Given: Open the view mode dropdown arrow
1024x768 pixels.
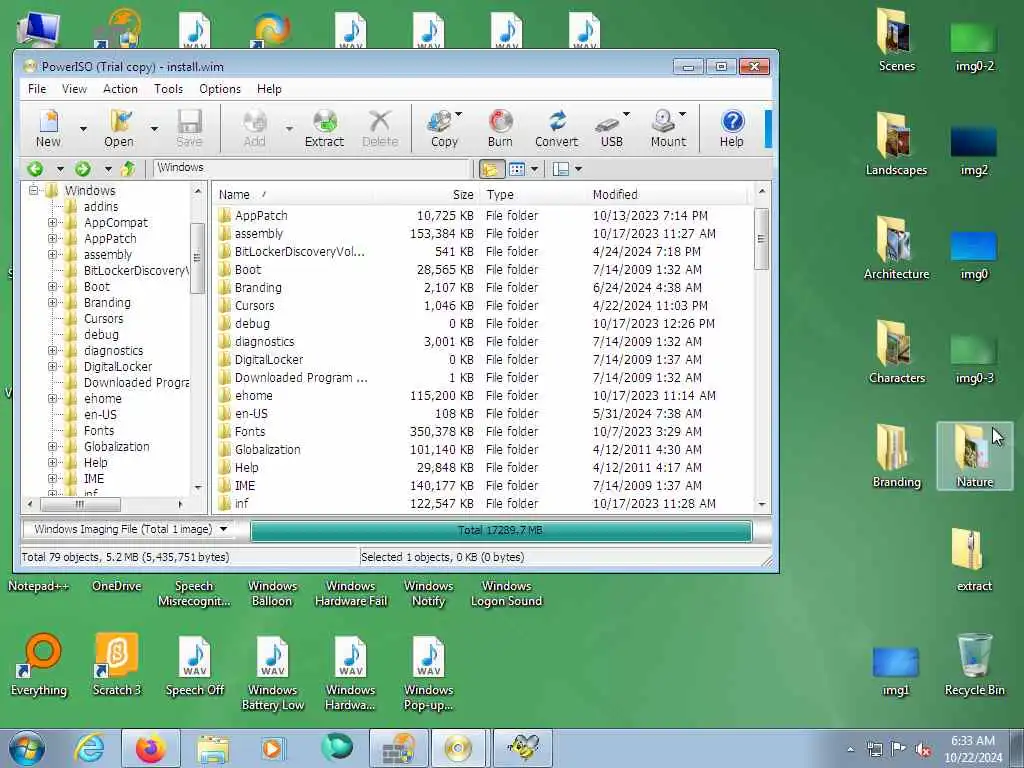Looking at the screenshot, I should pyautogui.click(x=534, y=169).
